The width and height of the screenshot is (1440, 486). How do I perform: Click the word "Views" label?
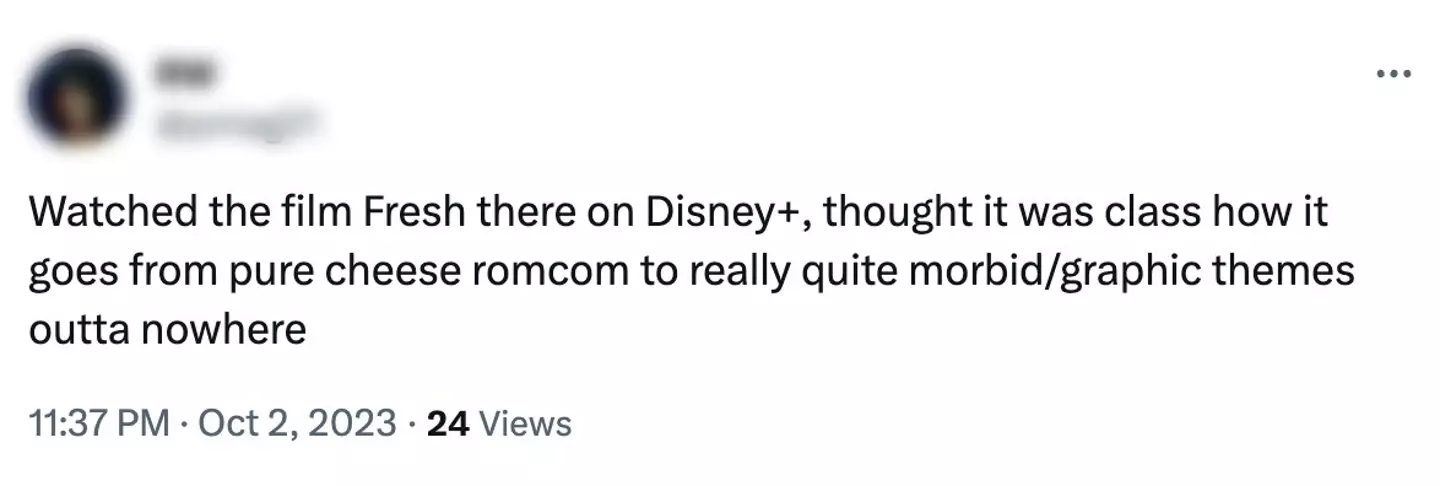point(526,423)
